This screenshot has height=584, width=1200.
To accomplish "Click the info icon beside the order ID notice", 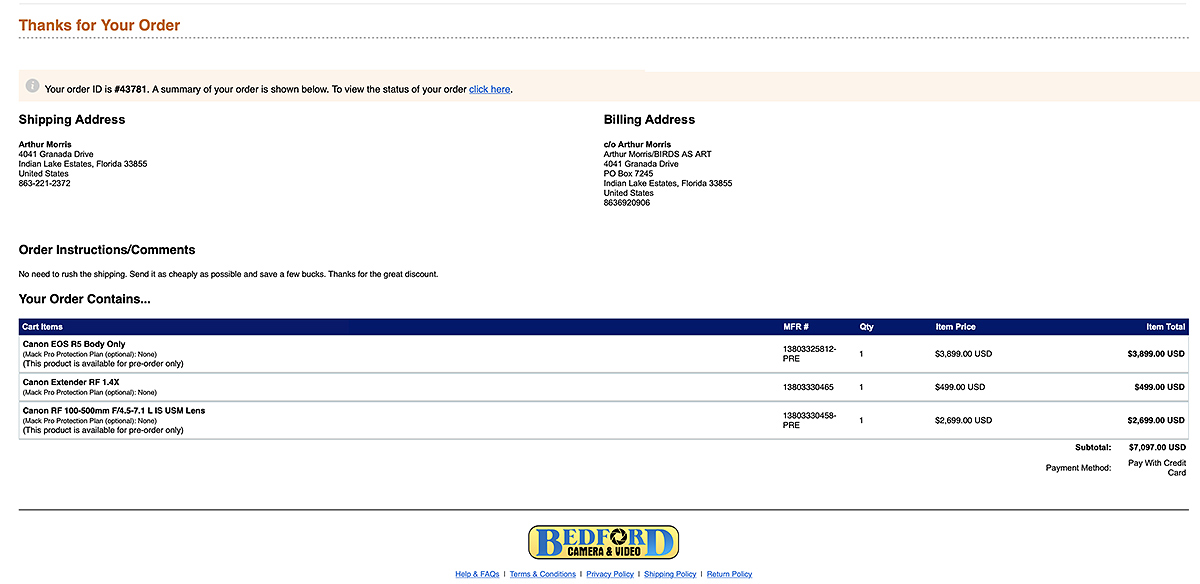I will (x=32, y=86).
